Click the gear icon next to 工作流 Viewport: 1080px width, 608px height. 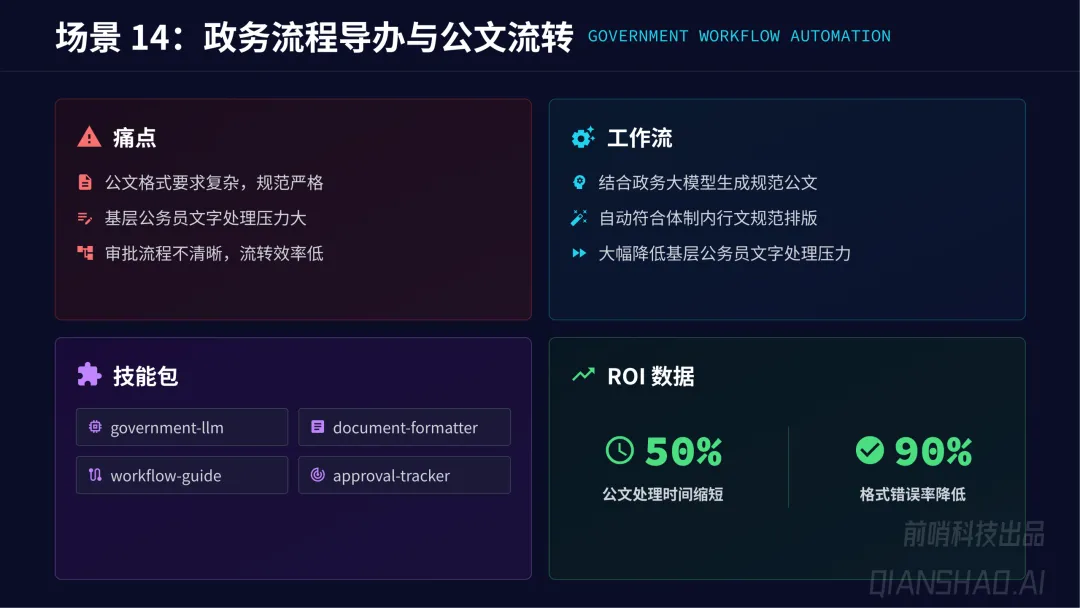(583, 137)
